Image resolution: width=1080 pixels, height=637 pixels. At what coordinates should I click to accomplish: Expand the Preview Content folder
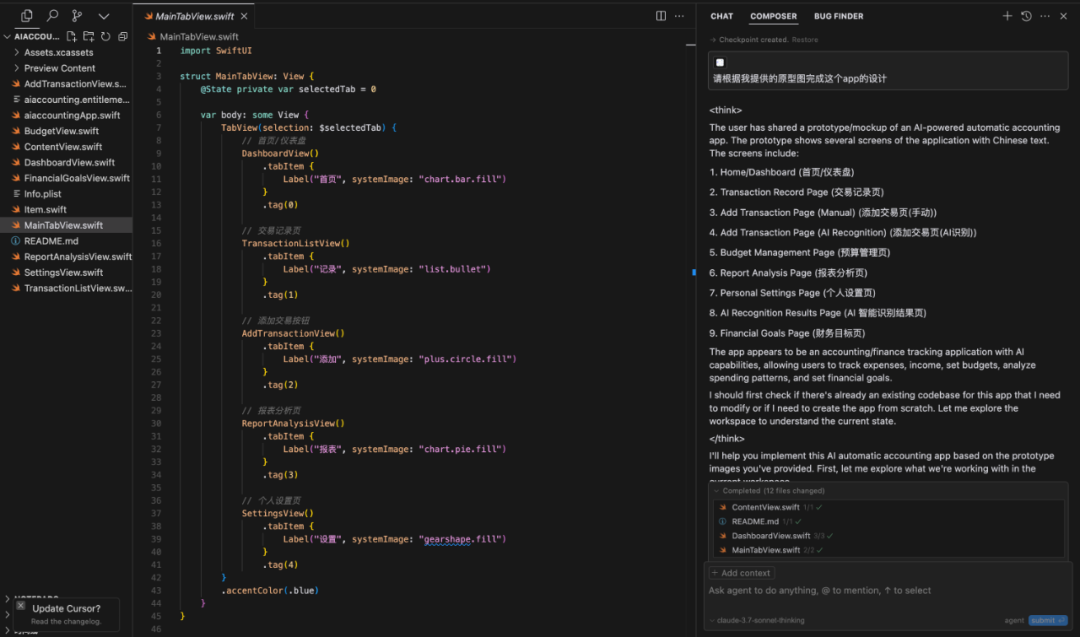[x=59, y=68]
